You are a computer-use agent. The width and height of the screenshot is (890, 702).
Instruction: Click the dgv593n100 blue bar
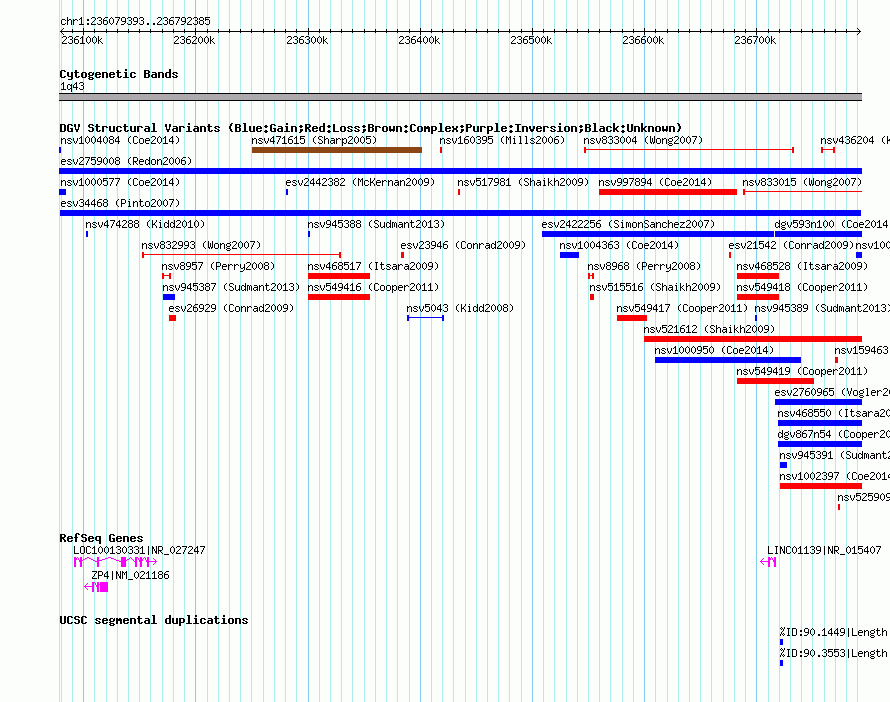(x=818, y=234)
